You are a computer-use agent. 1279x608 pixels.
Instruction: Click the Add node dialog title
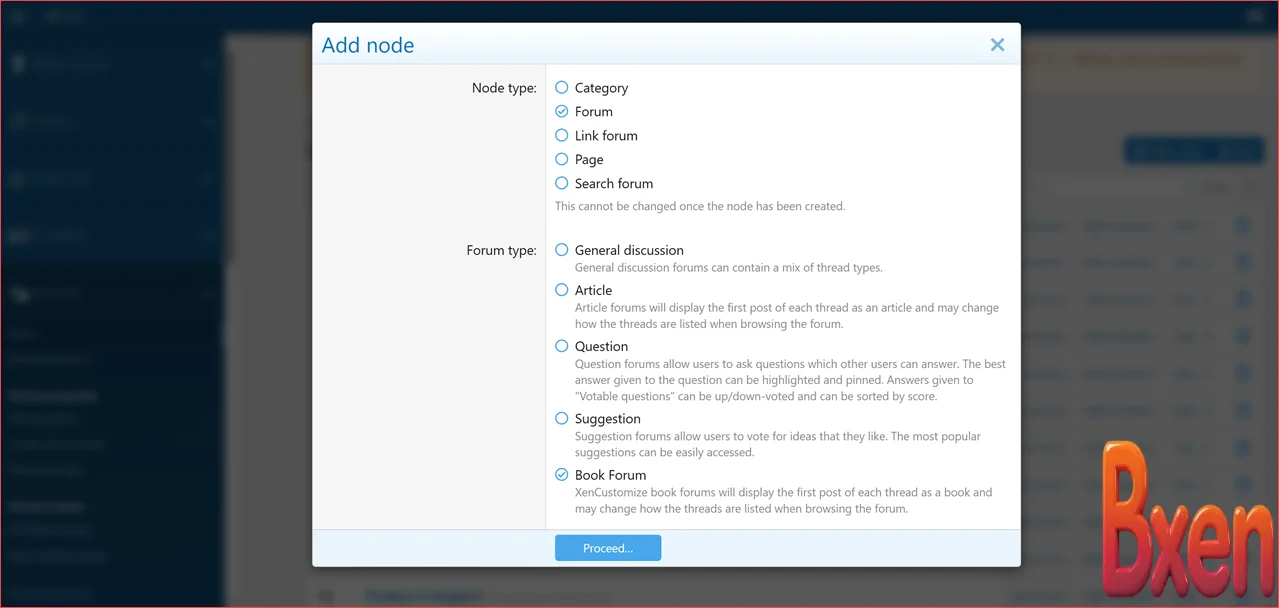368,46
